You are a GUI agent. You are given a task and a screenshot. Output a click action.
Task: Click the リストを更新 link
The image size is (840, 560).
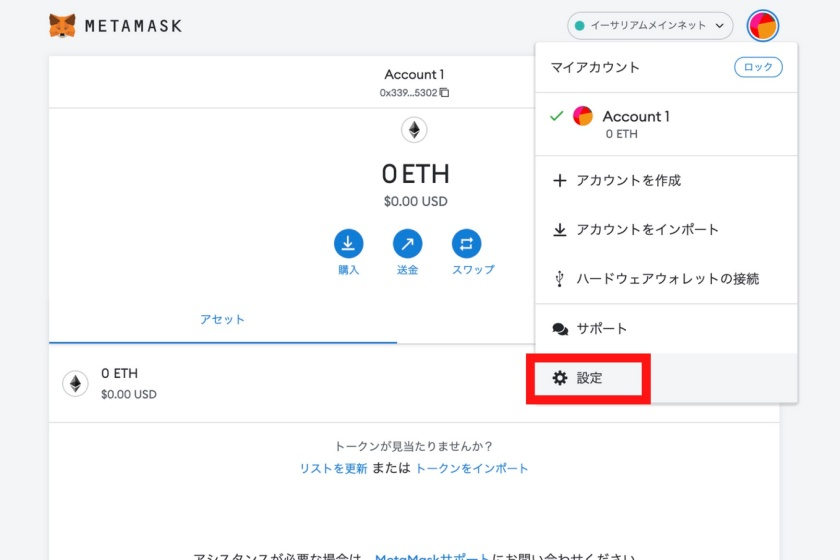point(333,468)
